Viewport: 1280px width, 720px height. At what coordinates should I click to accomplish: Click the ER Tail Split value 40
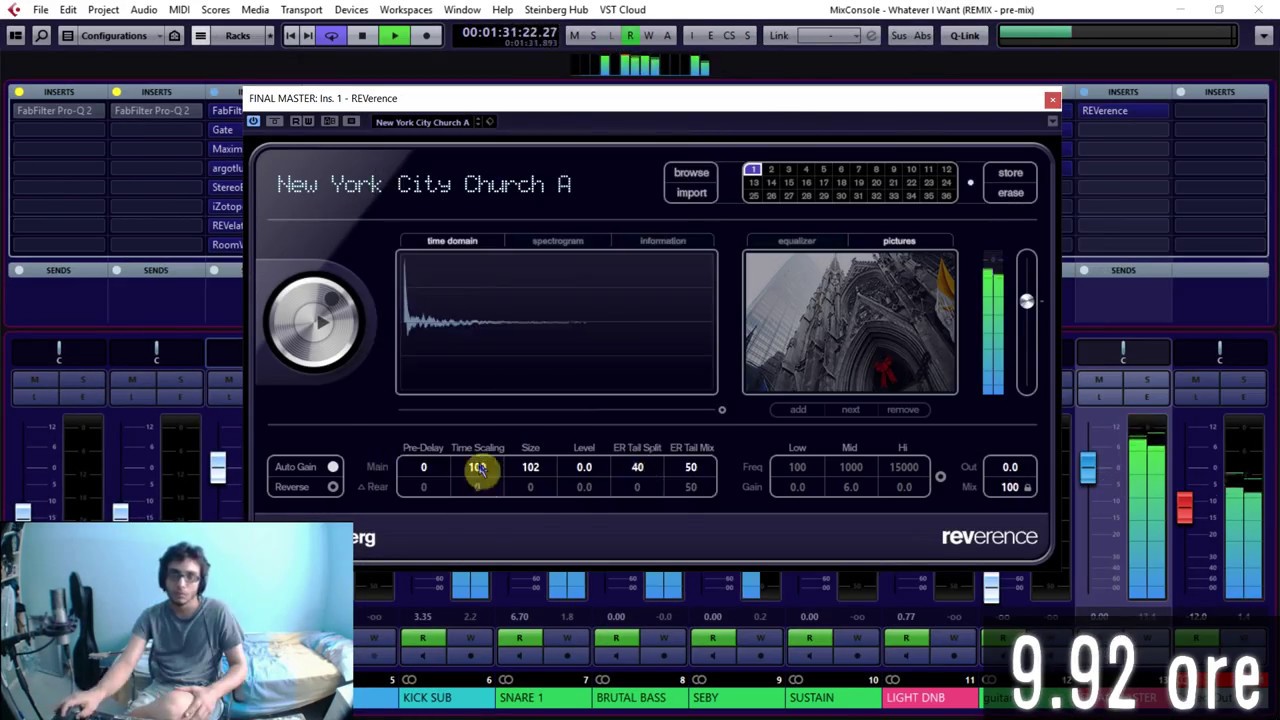637,467
